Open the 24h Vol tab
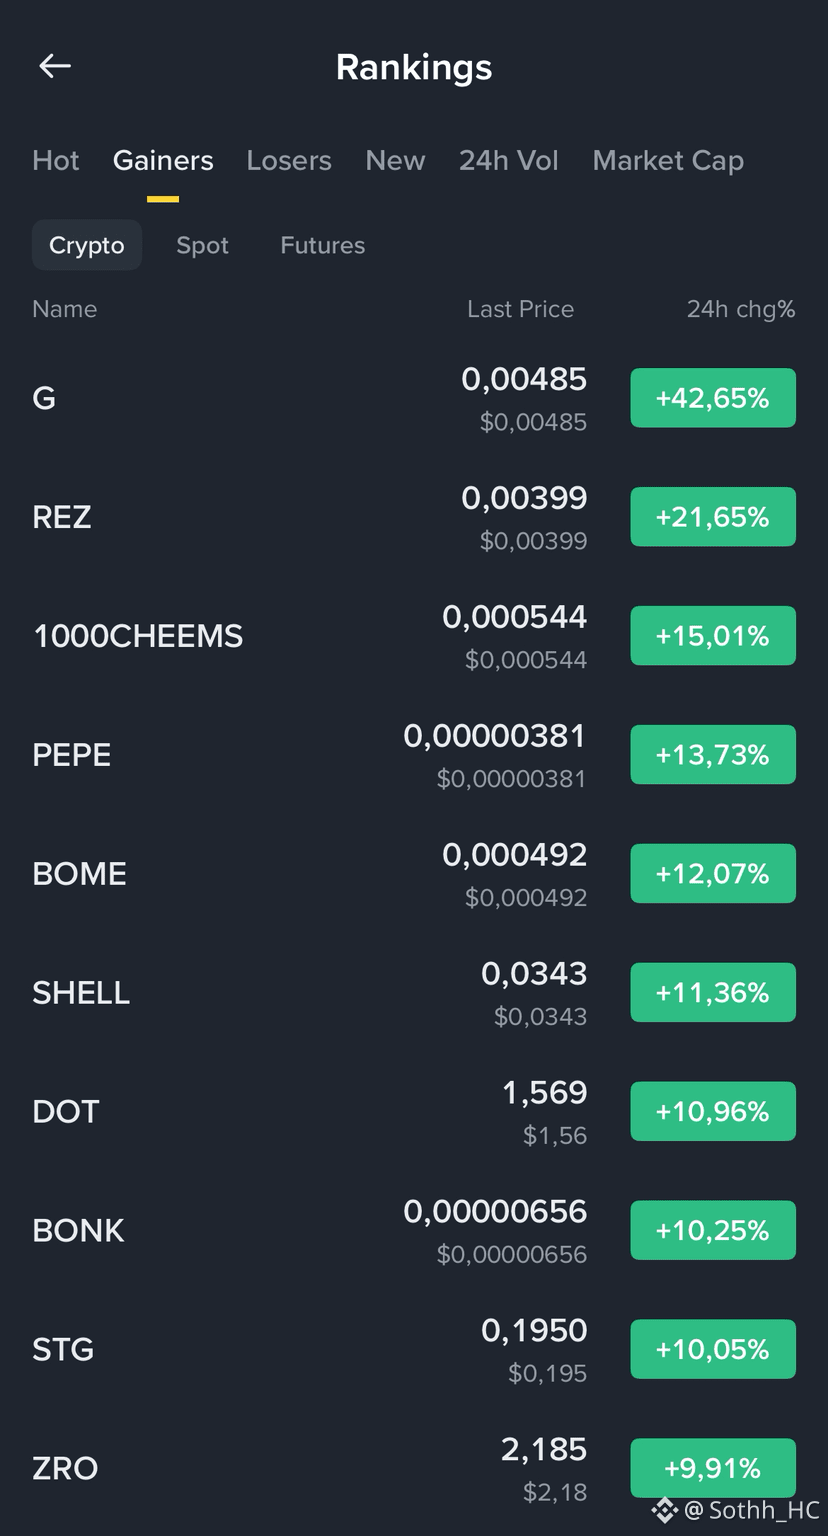 (x=509, y=161)
